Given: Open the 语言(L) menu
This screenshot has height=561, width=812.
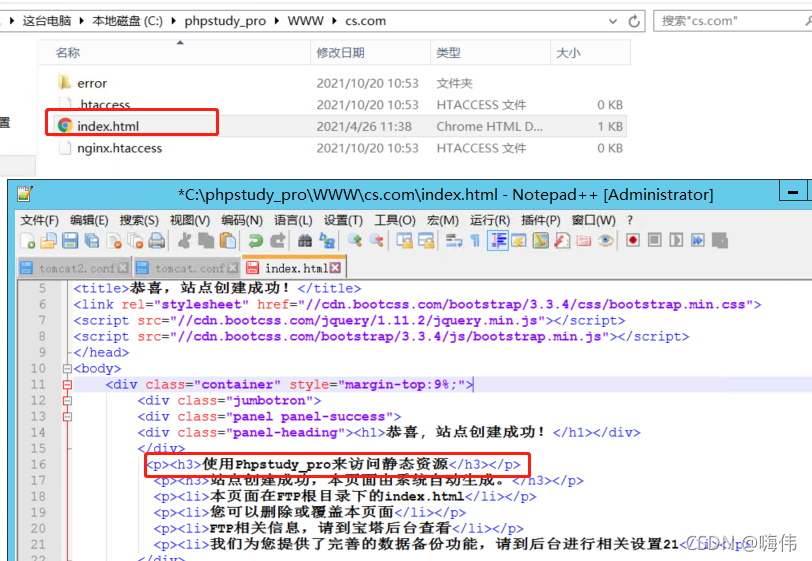Looking at the screenshot, I should (x=293, y=221).
